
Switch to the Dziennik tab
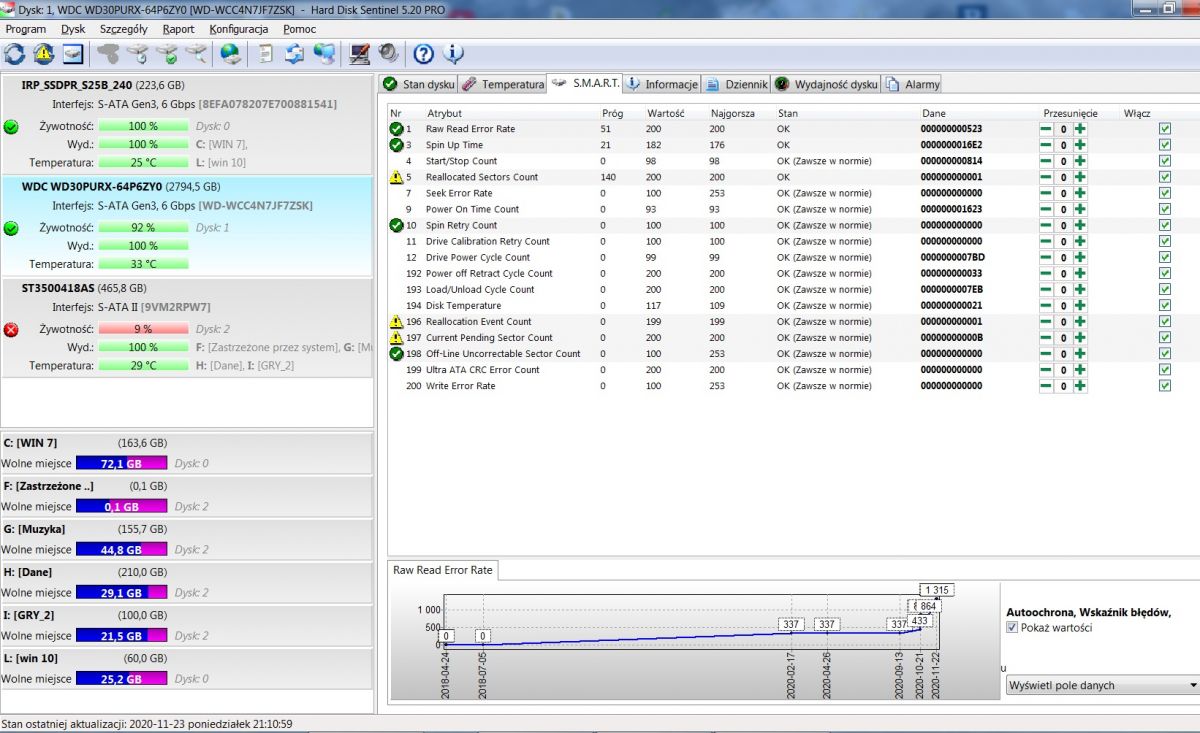736,84
